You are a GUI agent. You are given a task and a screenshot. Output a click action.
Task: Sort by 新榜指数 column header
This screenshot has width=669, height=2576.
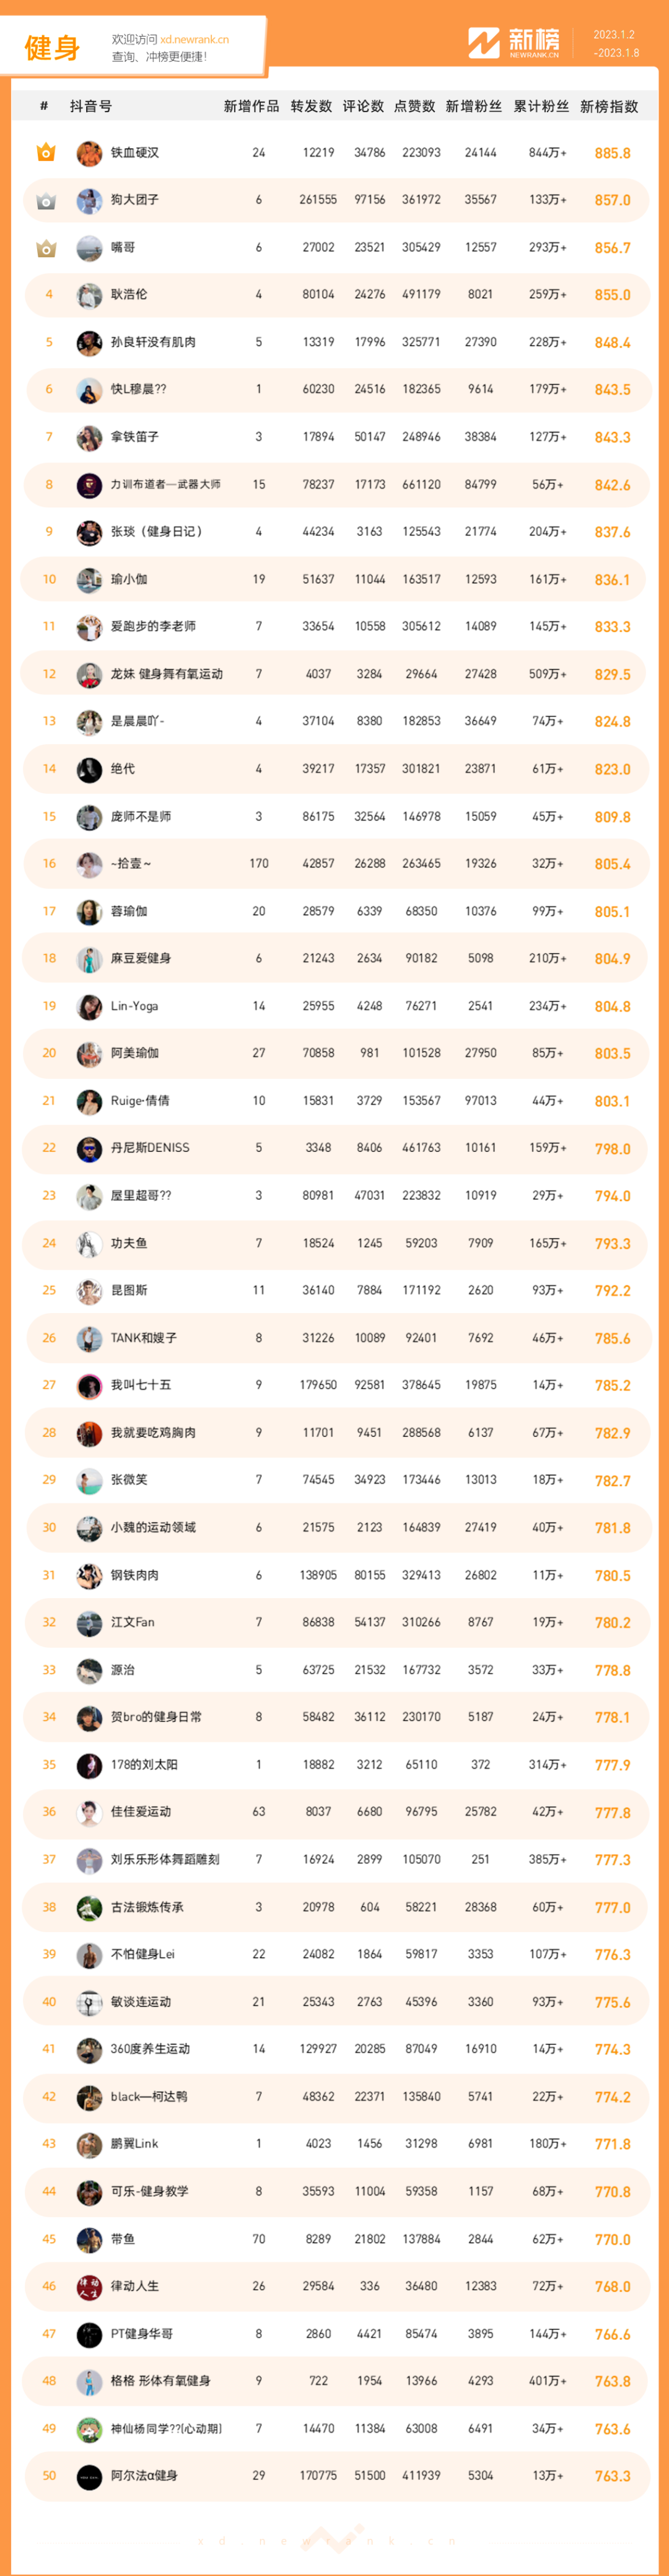[x=609, y=106]
